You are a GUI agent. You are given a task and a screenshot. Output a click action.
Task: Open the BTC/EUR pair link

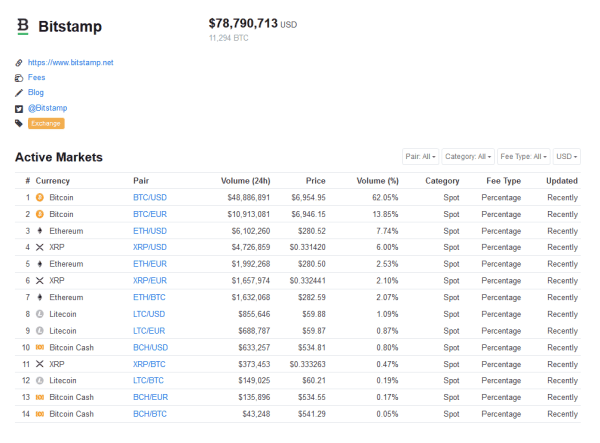pyautogui.click(x=150, y=214)
